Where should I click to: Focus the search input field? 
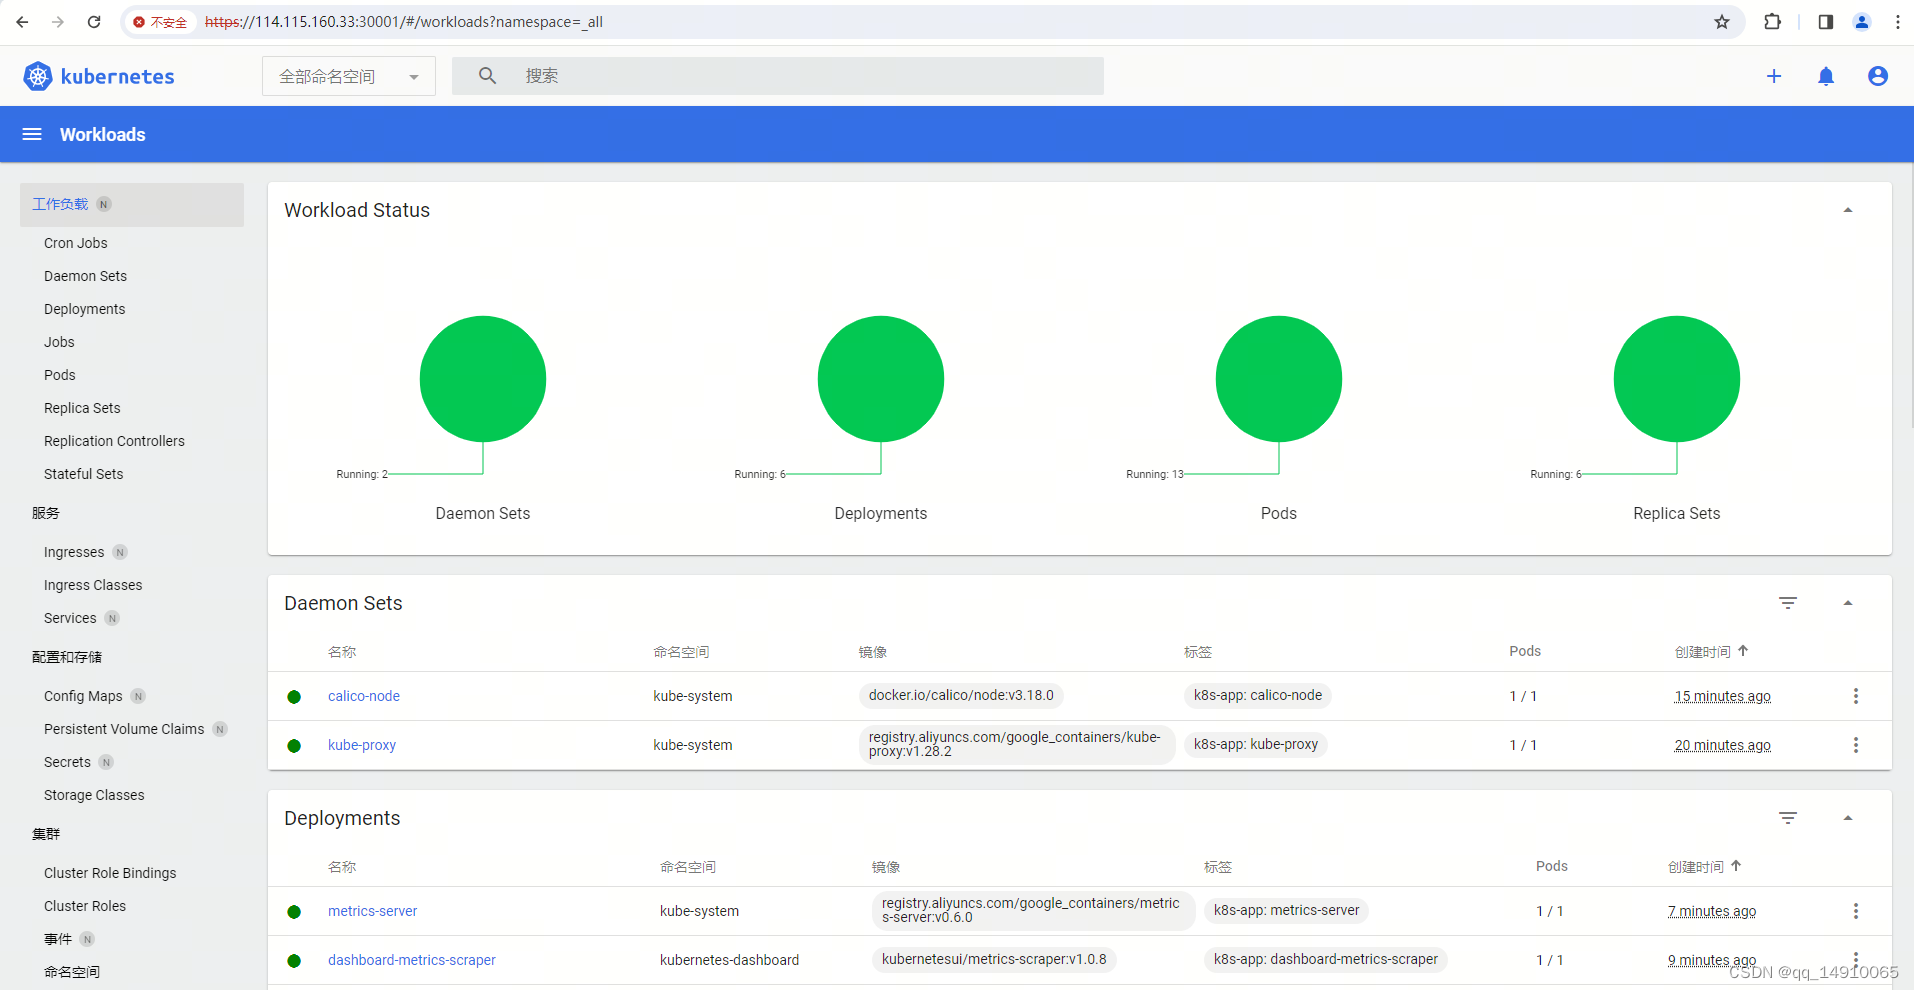coord(778,76)
